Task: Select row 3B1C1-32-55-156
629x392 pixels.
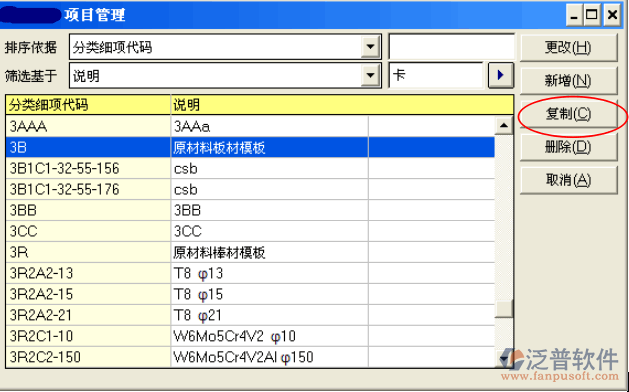Action: pyautogui.click(x=250, y=168)
